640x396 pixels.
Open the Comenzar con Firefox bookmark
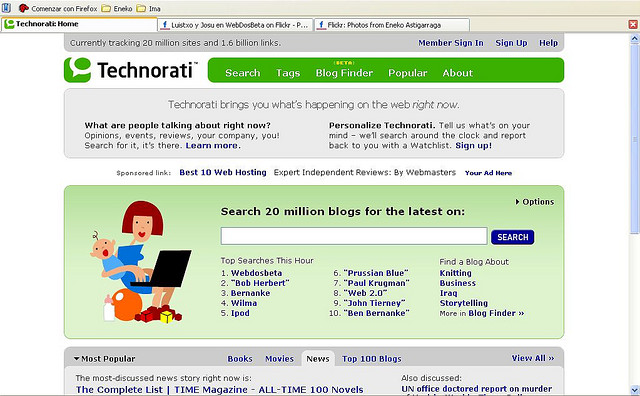tap(58, 8)
